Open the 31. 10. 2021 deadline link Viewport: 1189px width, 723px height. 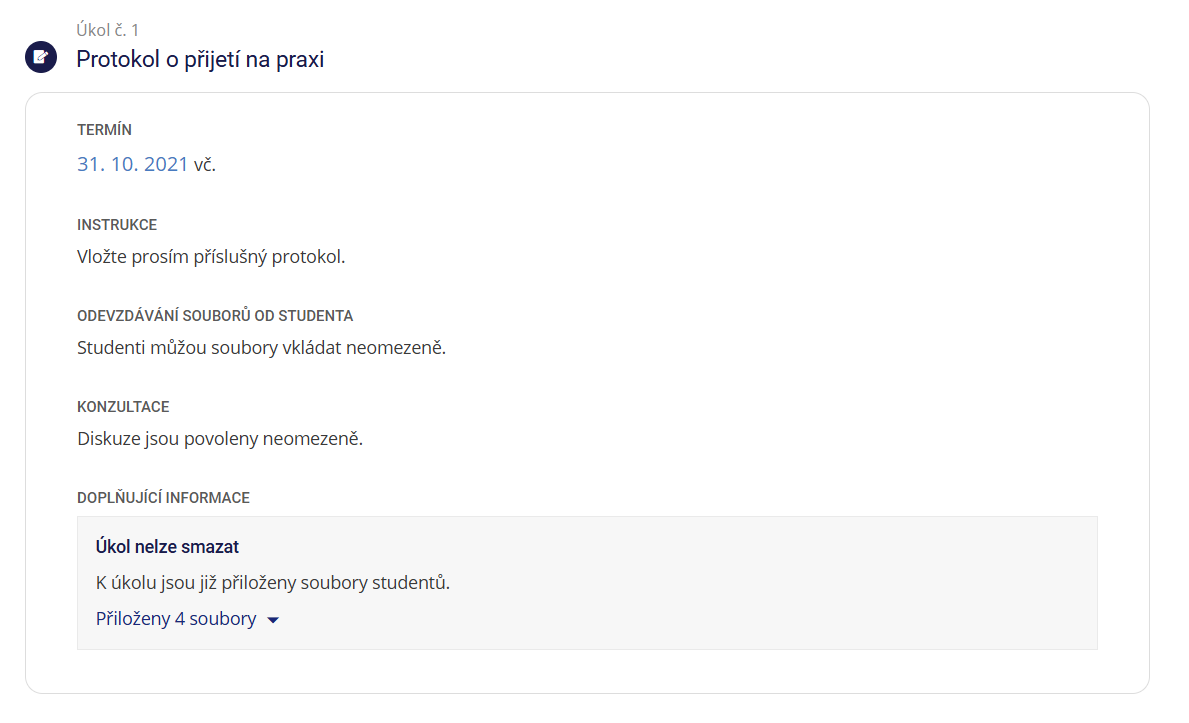tap(132, 164)
